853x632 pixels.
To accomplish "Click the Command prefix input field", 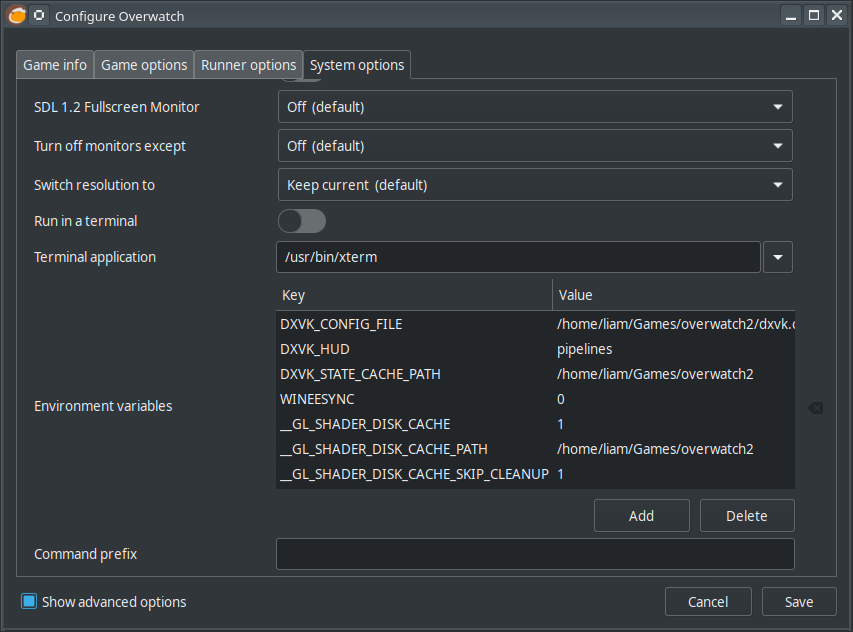I will pyautogui.click(x=535, y=554).
